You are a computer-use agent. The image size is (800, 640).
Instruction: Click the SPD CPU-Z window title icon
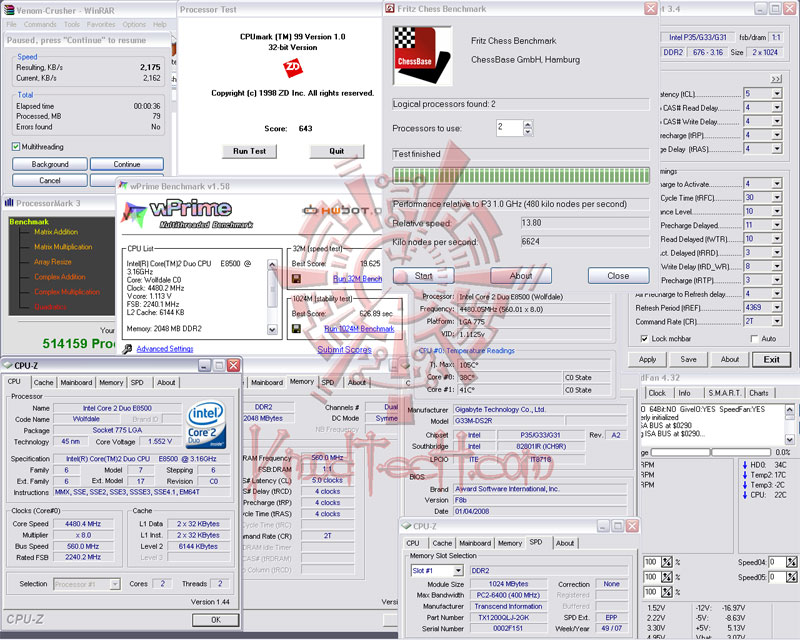click(407, 526)
